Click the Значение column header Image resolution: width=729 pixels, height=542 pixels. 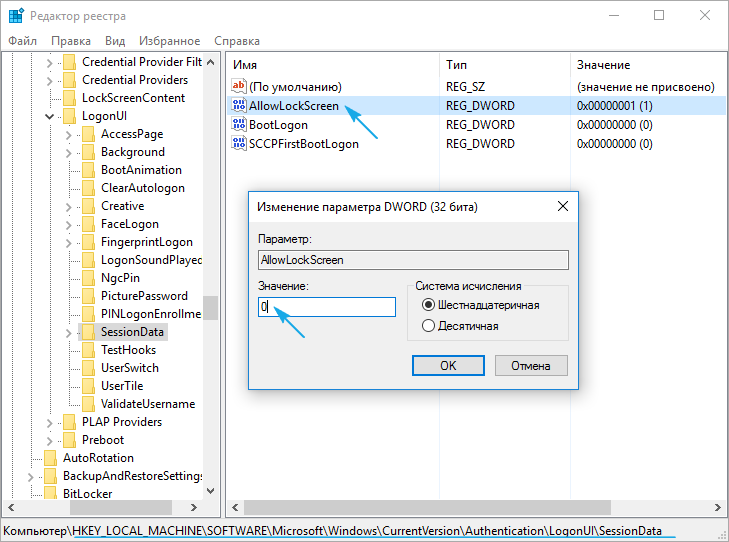pos(603,64)
